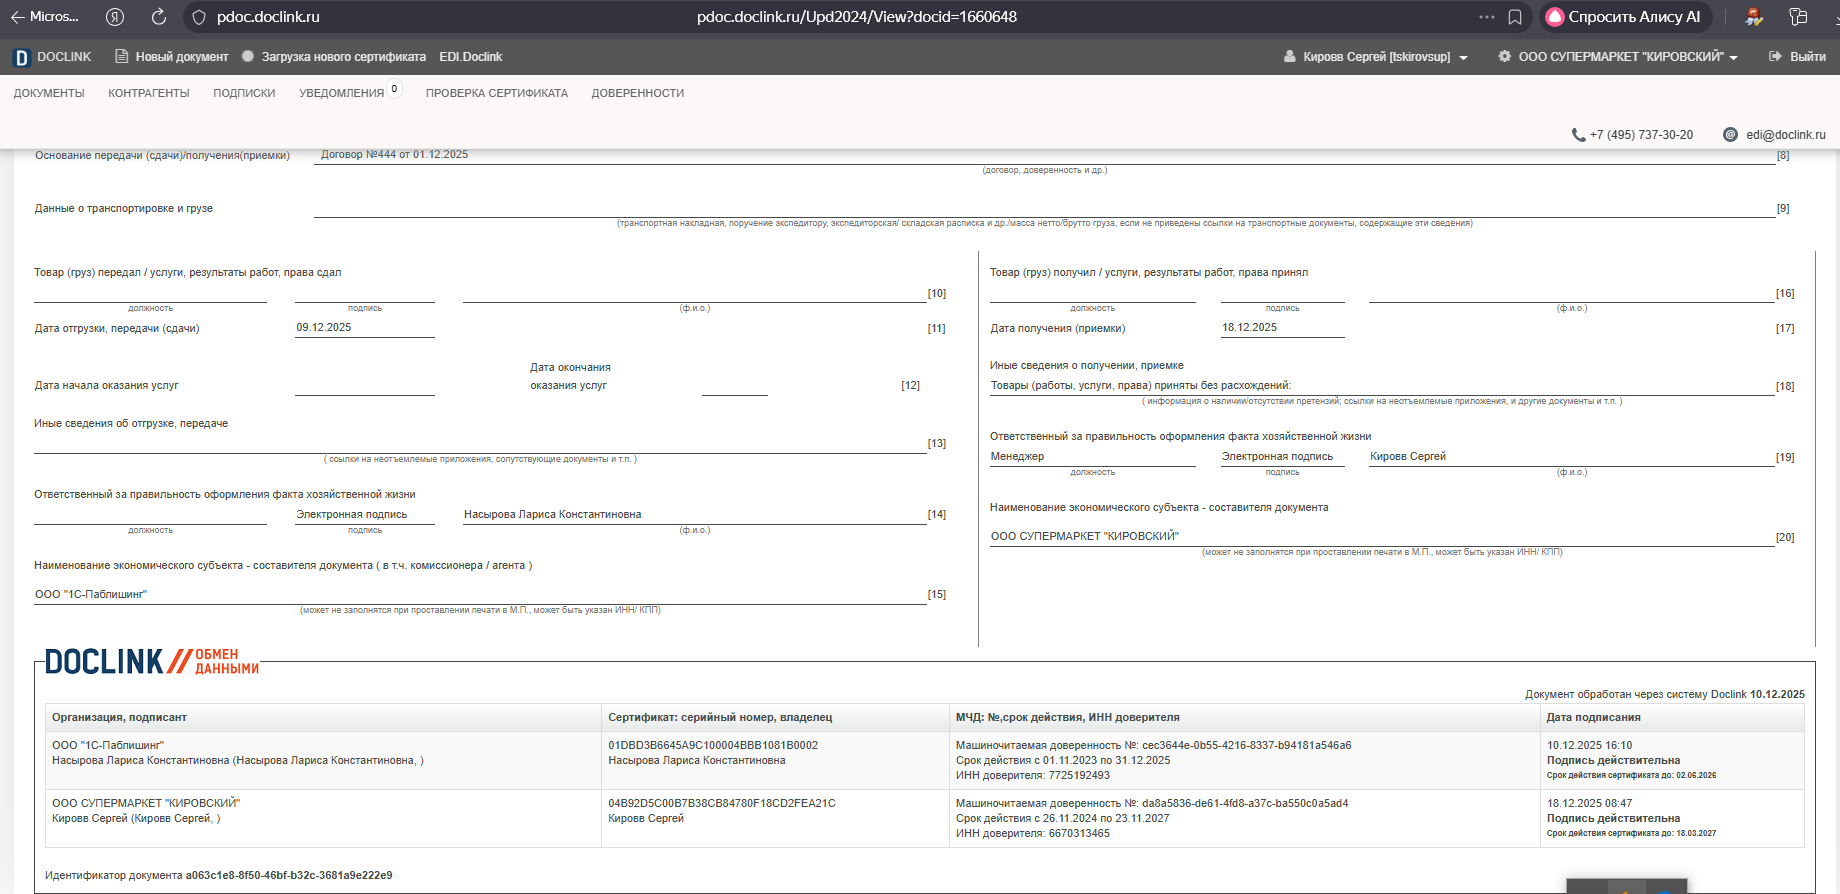Click "Документ обработан через систему Doclink 10.12.2025"
This screenshot has height=894, width=1840.
[1665, 695]
